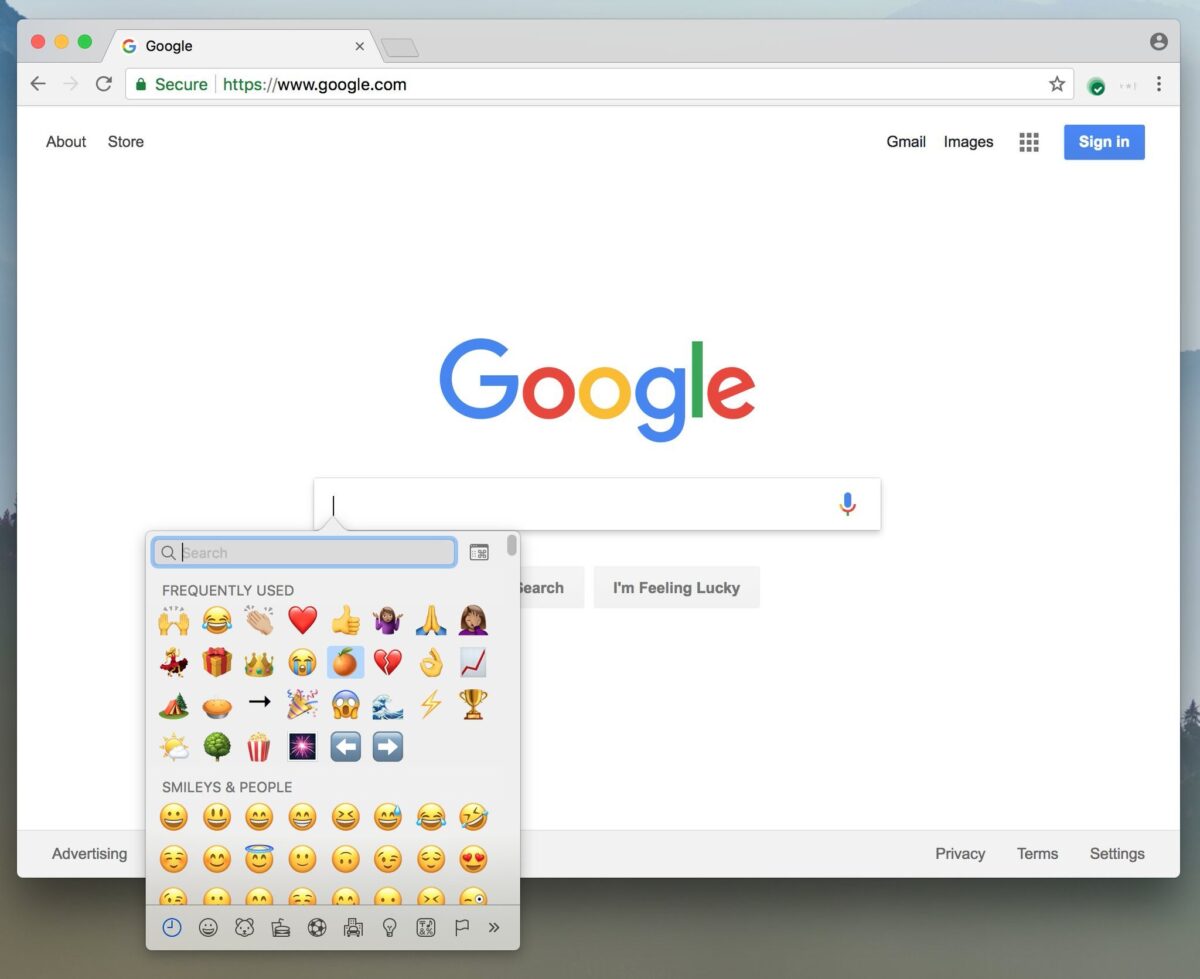Viewport: 1200px width, 979px height.
Task: Click the microphone voice search icon
Action: tap(848, 504)
